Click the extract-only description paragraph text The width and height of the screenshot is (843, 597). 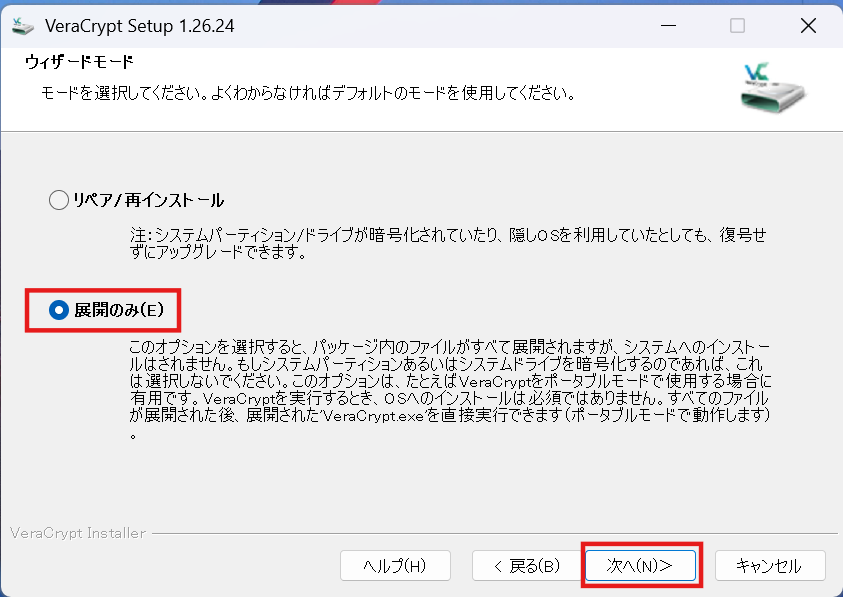[451, 389]
